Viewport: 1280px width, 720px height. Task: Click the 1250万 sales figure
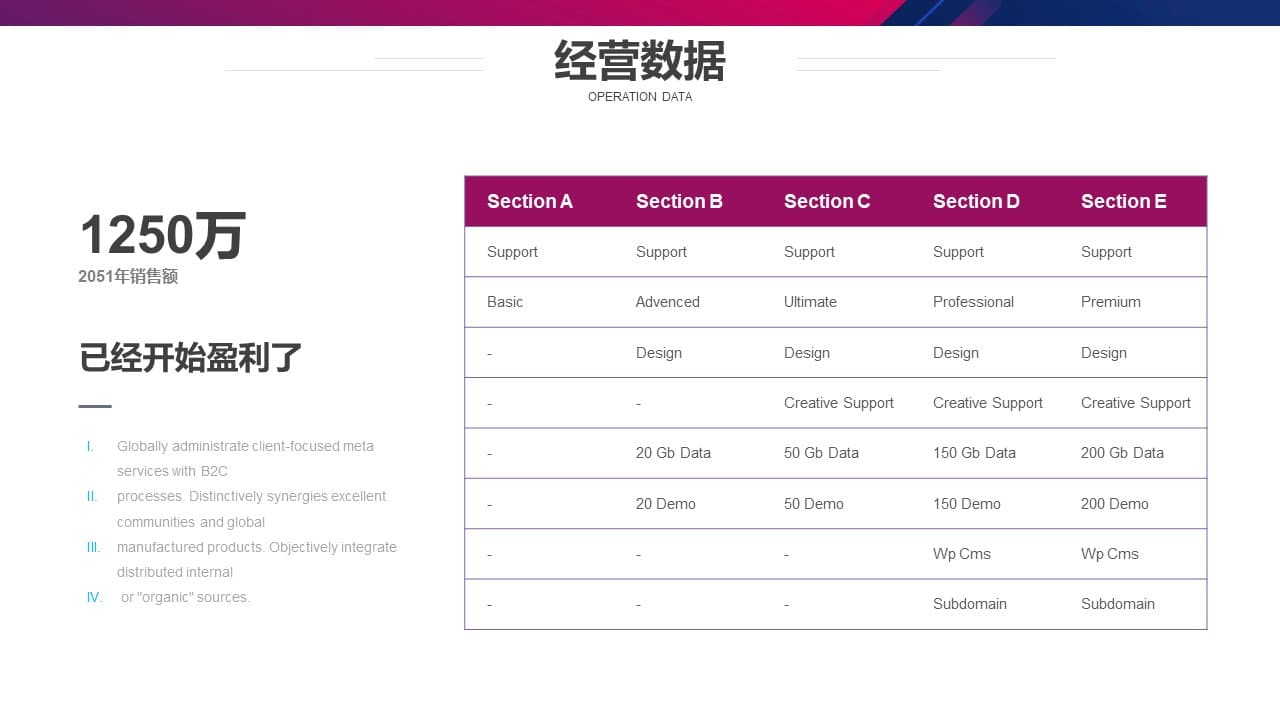point(162,236)
